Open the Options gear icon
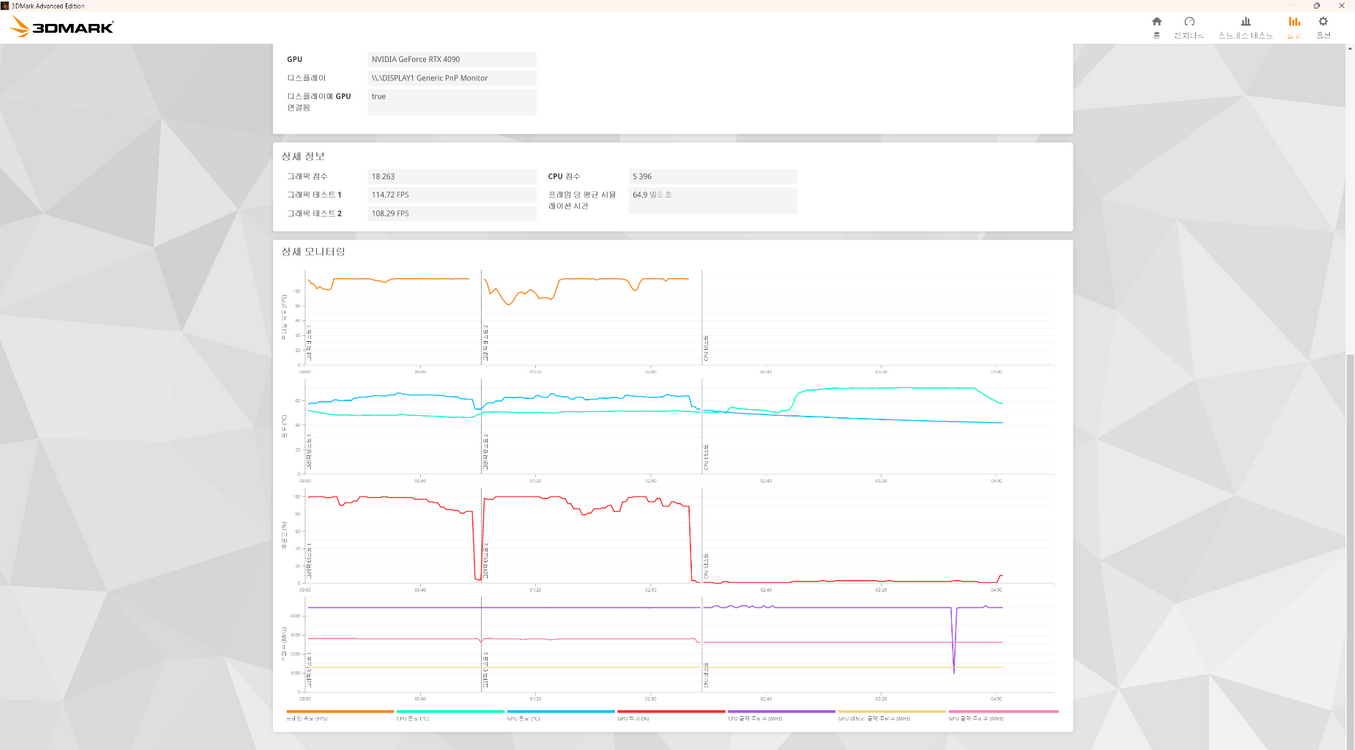Viewport: 1355px width, 750px height. click(x=1323, y=22)
